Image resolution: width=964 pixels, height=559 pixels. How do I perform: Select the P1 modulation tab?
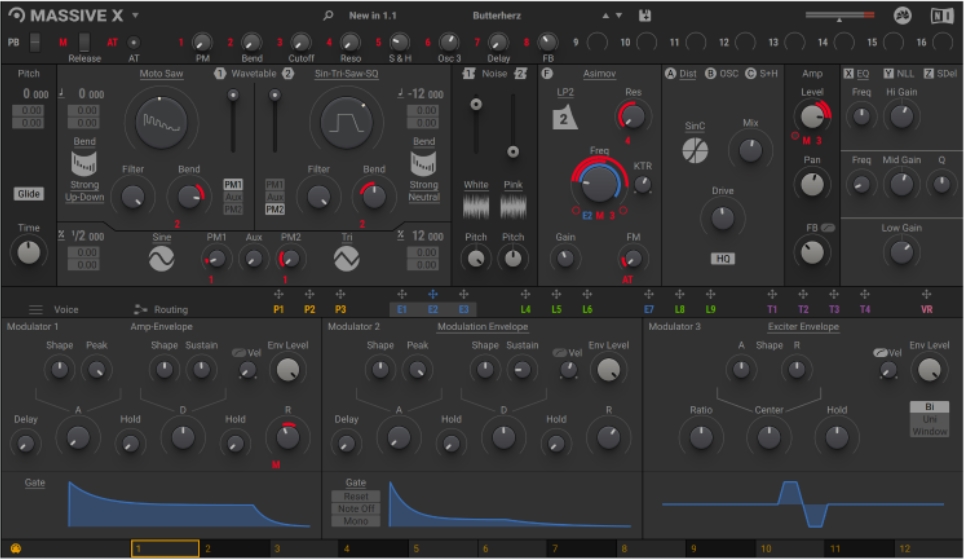tap(279, 309)
